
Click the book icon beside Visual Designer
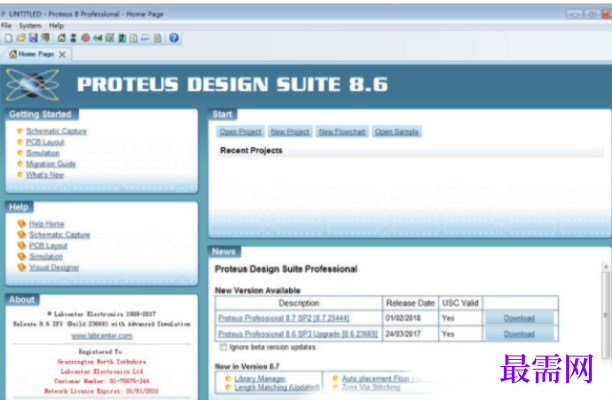21,267
